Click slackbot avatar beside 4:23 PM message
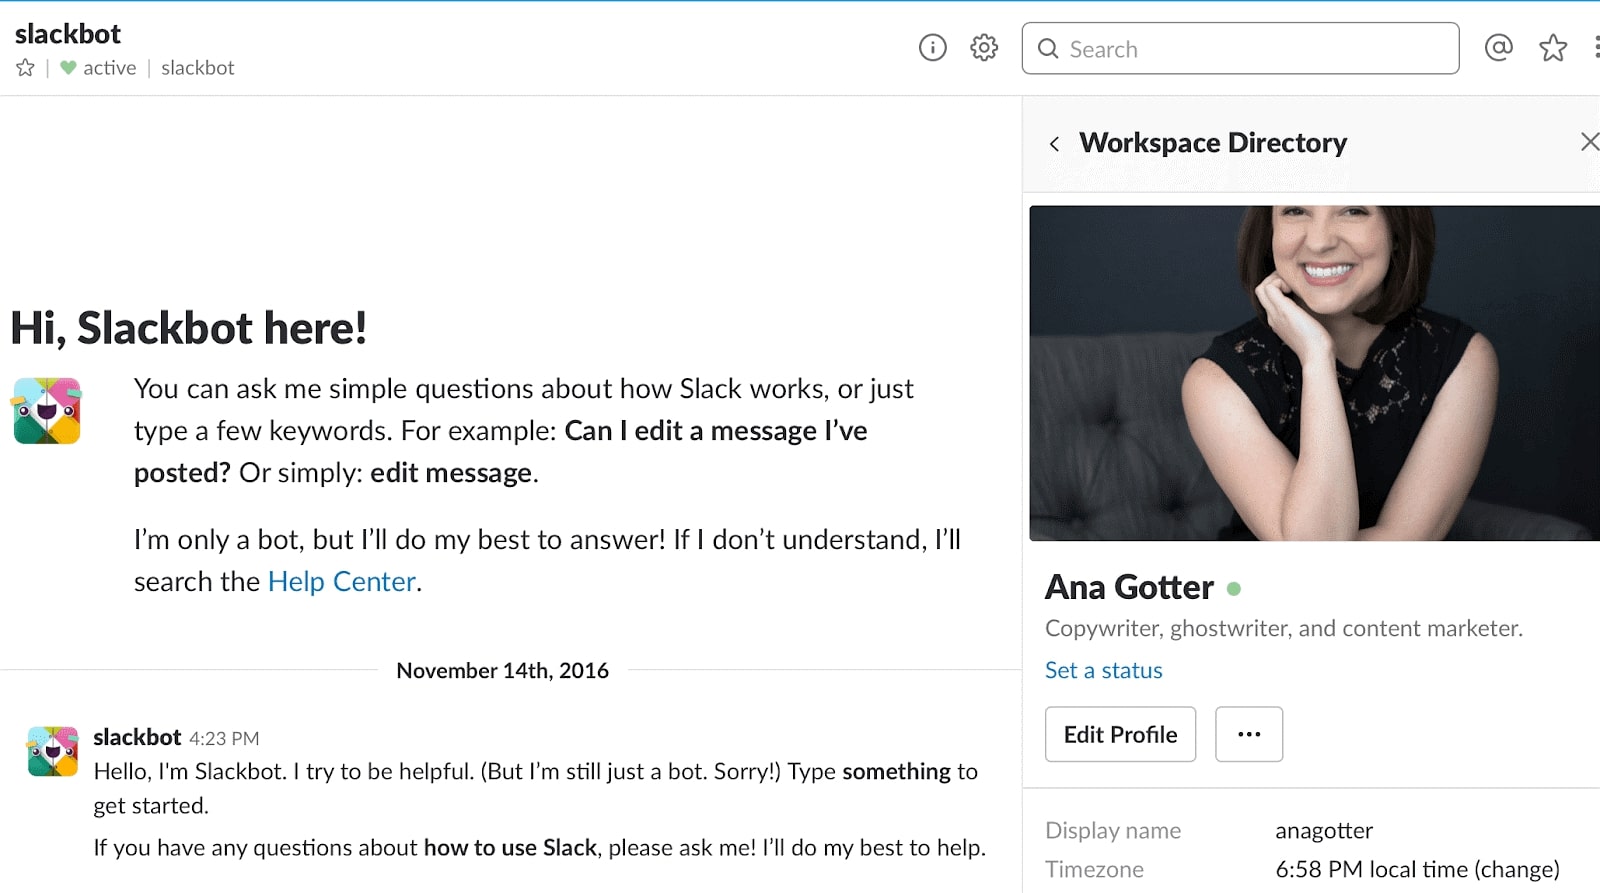Image resolution: width=1600 pixels, height=893 pixels. tap(53, 751)
